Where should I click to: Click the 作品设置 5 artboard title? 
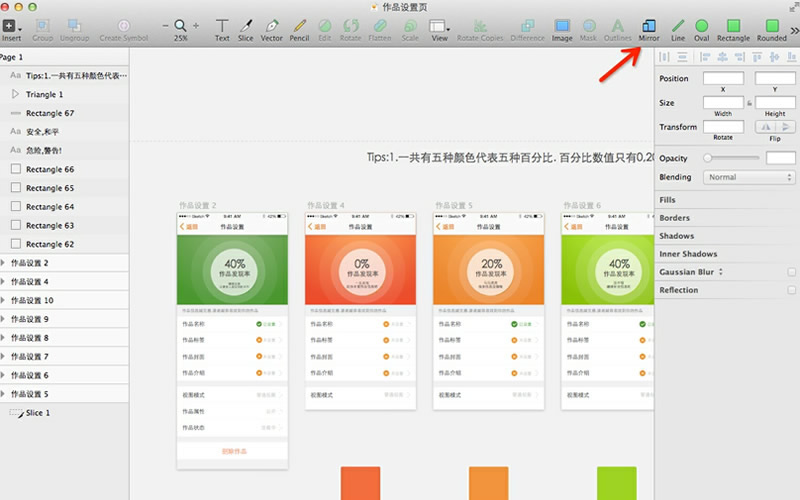pyautogui.click(x=454, y=205)
